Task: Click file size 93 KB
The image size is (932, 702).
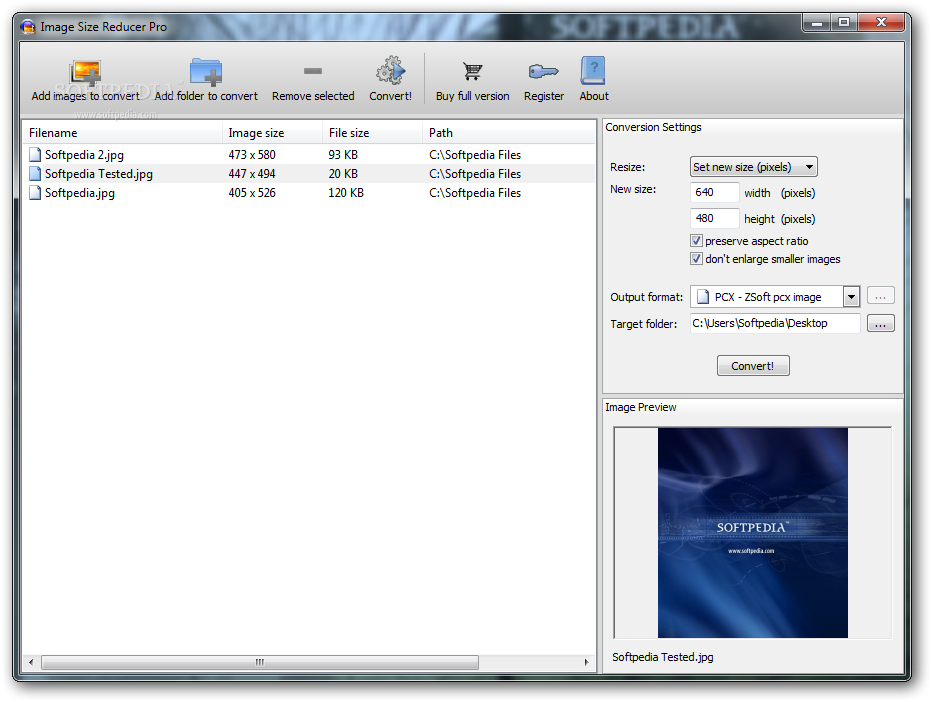Action: tap(343, 155)
